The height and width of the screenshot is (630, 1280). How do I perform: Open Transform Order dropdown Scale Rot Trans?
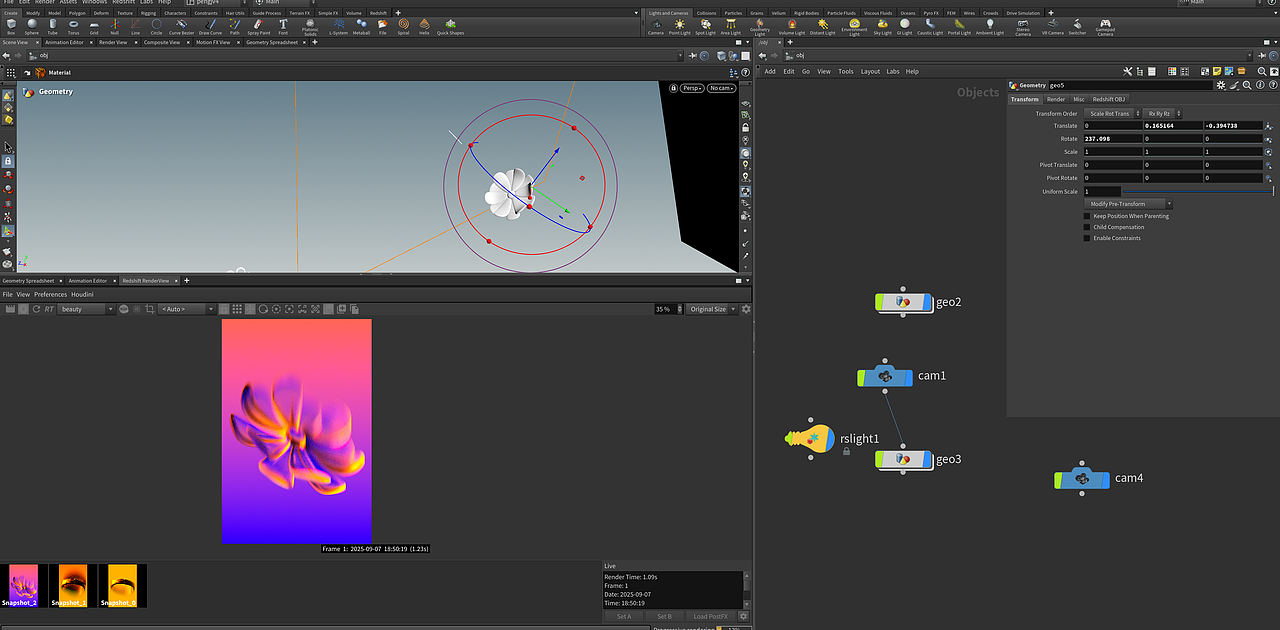1113,114
